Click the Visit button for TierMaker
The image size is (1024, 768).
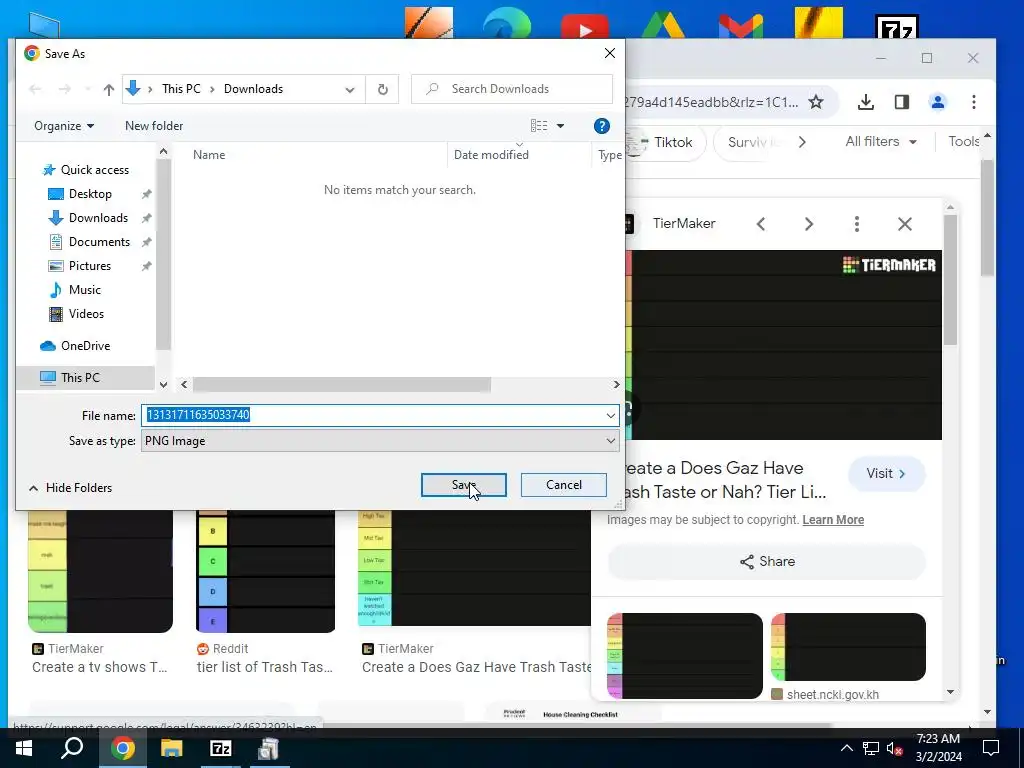pyautogui.click(x=886, y=473)
